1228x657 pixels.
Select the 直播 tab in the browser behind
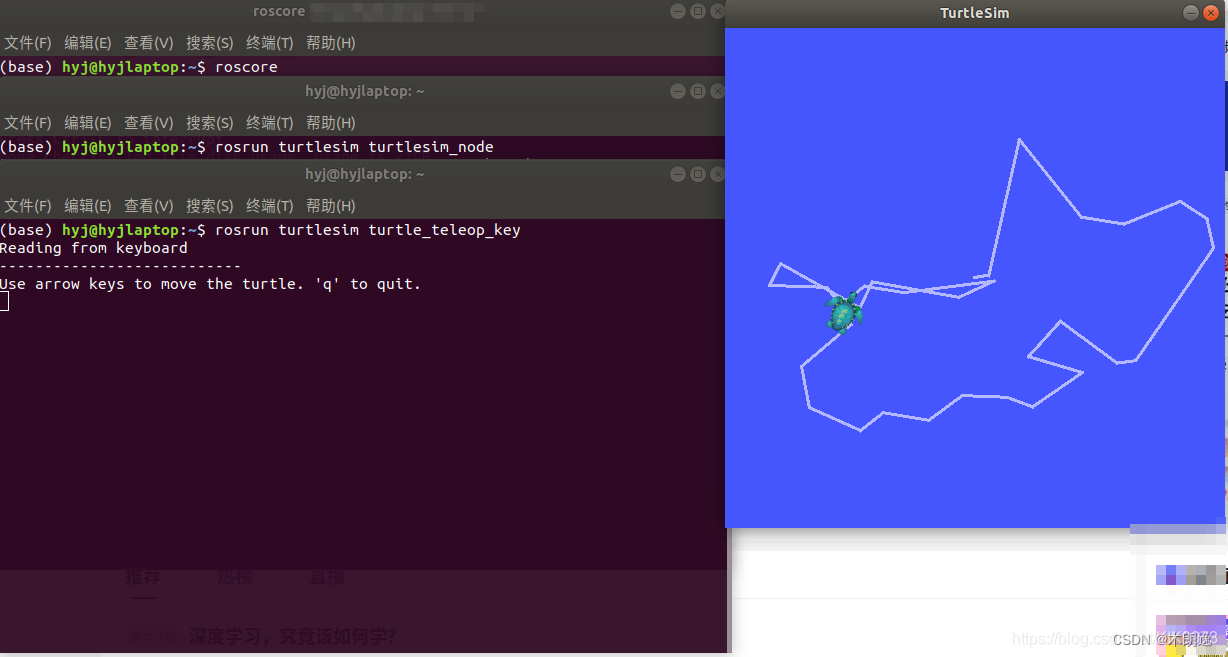[327, 578]
